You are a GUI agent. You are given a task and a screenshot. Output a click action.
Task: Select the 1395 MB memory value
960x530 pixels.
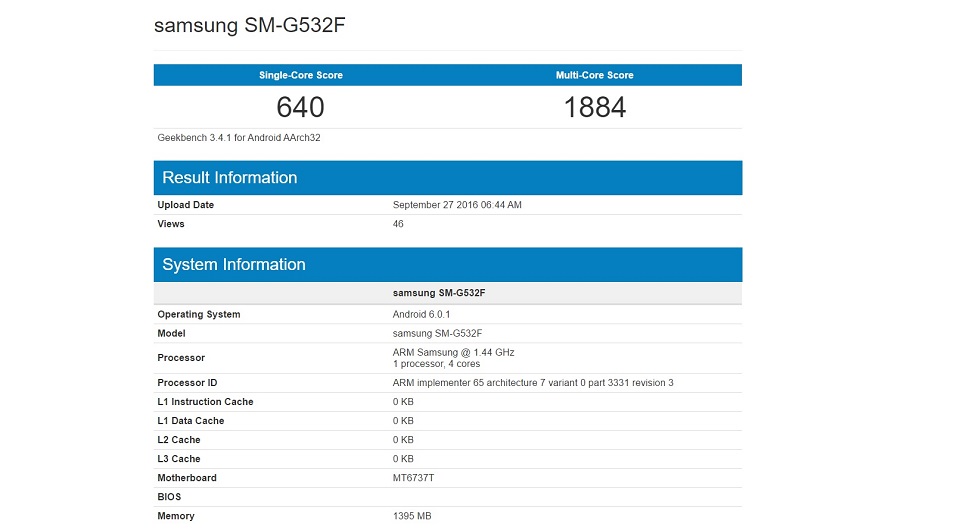(x=412, y=516)
